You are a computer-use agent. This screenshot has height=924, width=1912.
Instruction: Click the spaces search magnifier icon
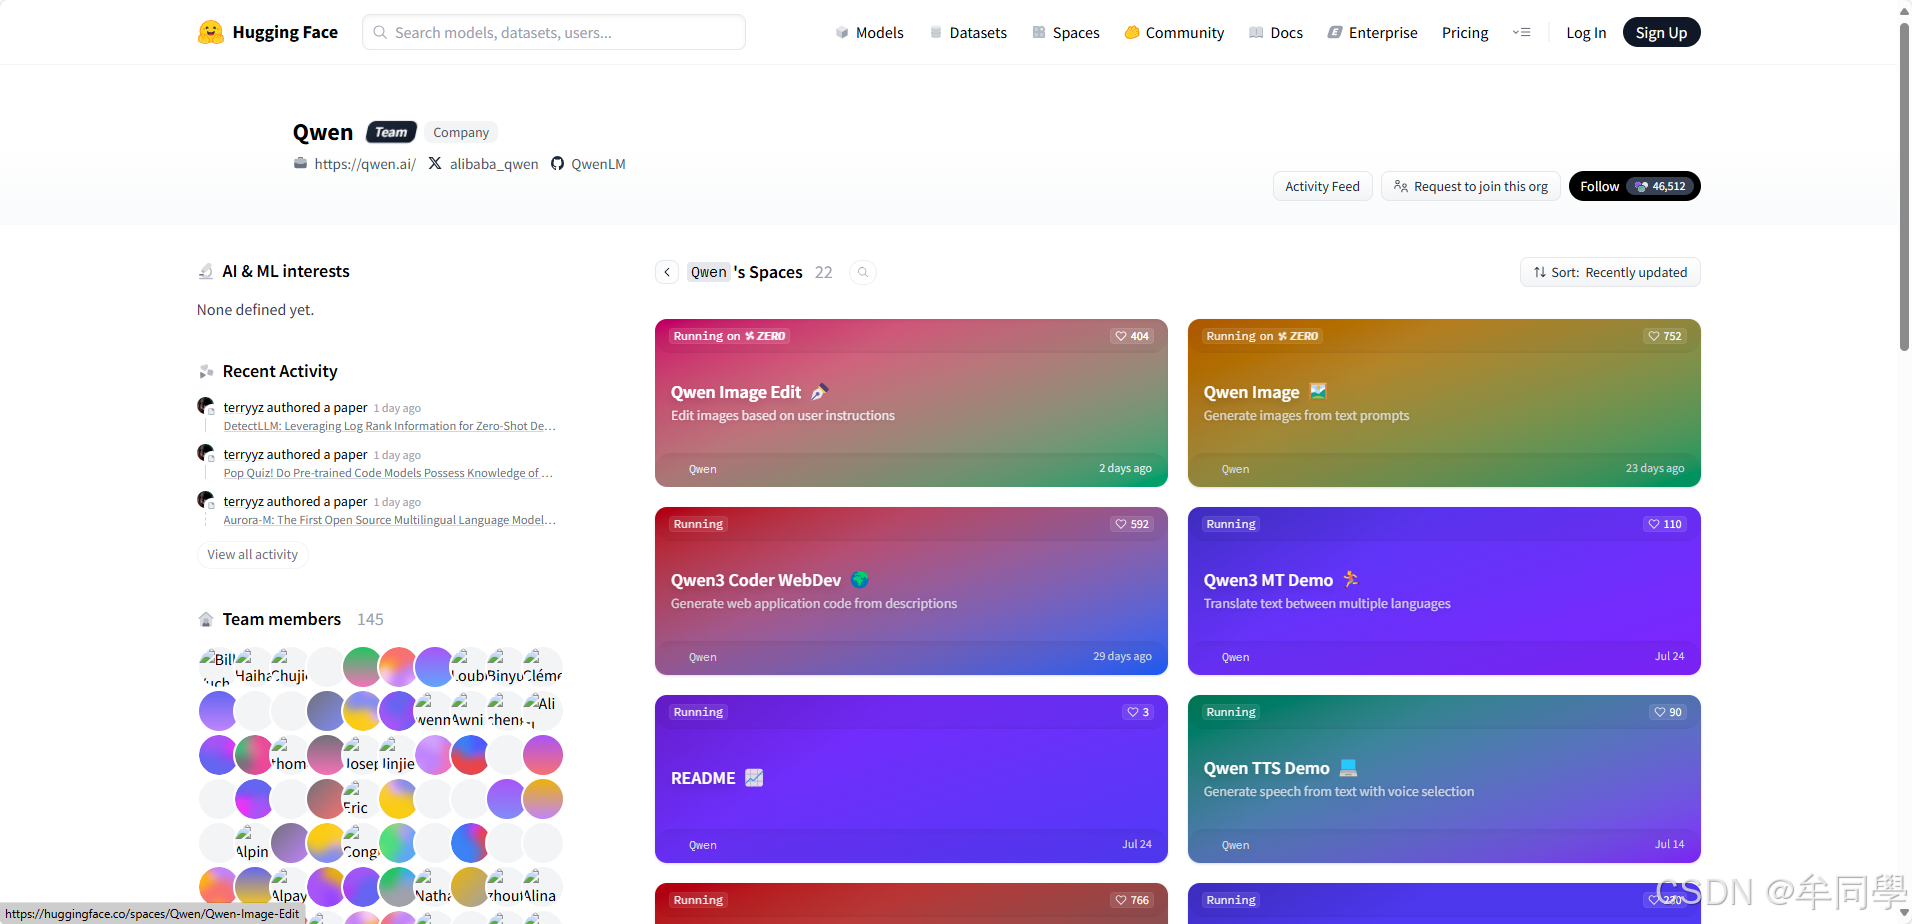863,272
